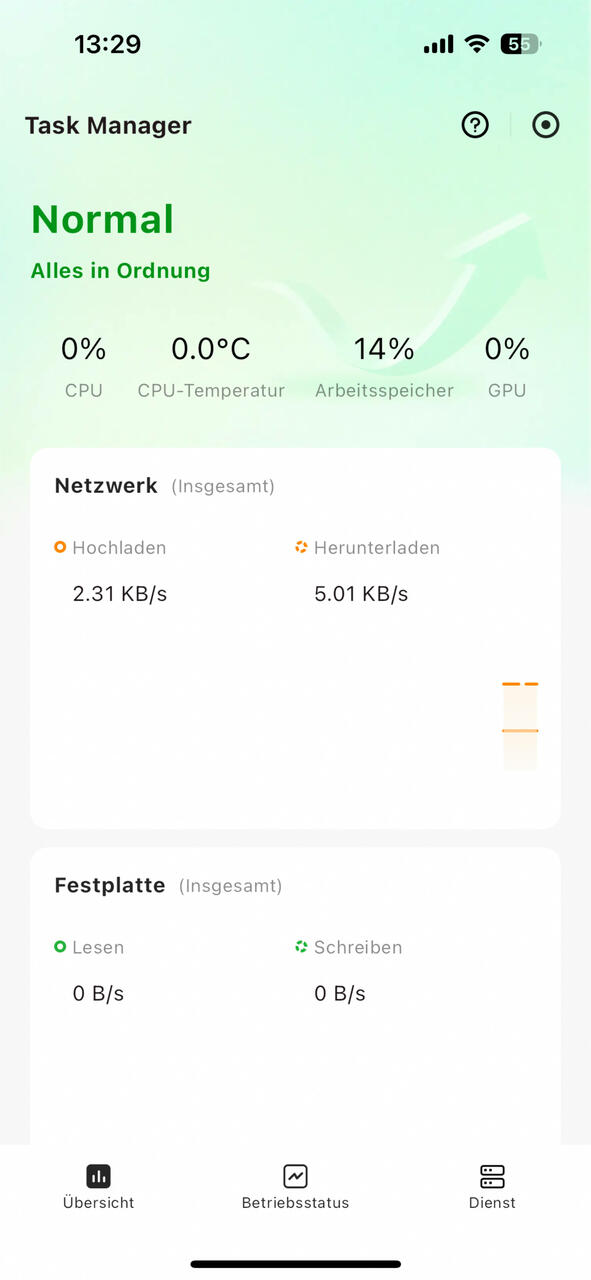Open the help question mark icon
This screenshot has width=591, height=1280.
(475, 125)
